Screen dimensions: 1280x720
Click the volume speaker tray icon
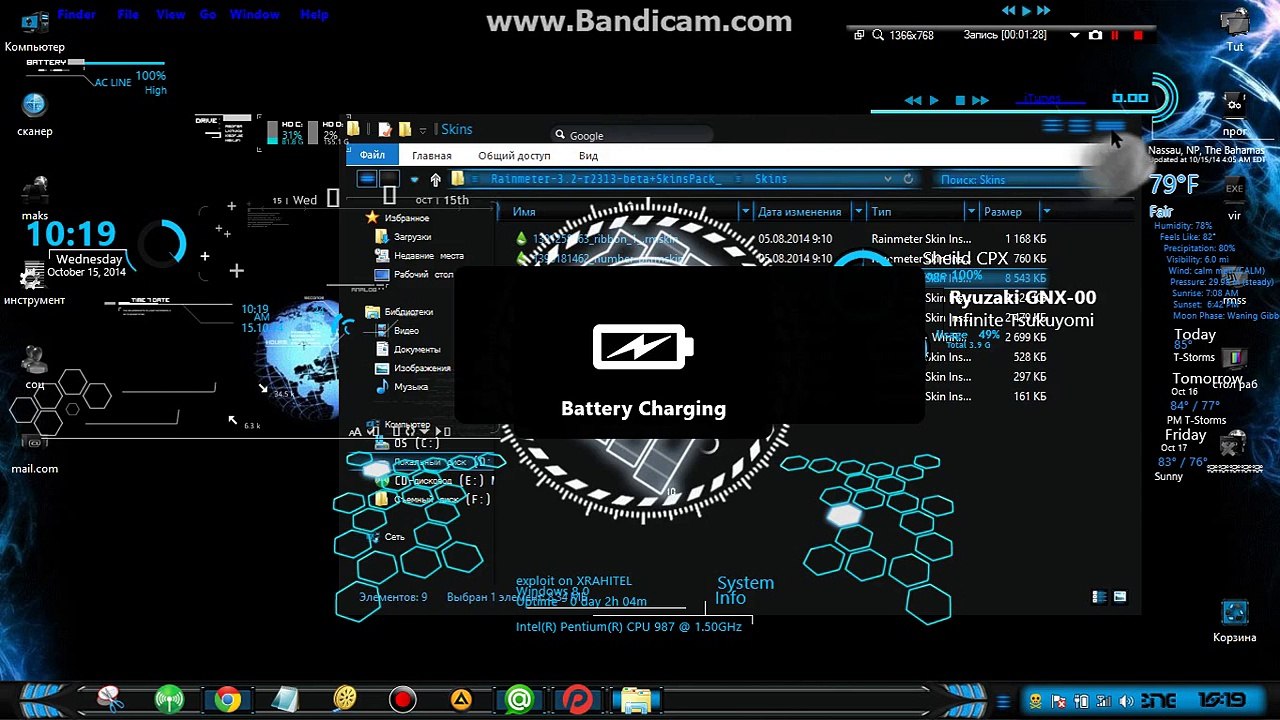click(x=1127, y=701)
